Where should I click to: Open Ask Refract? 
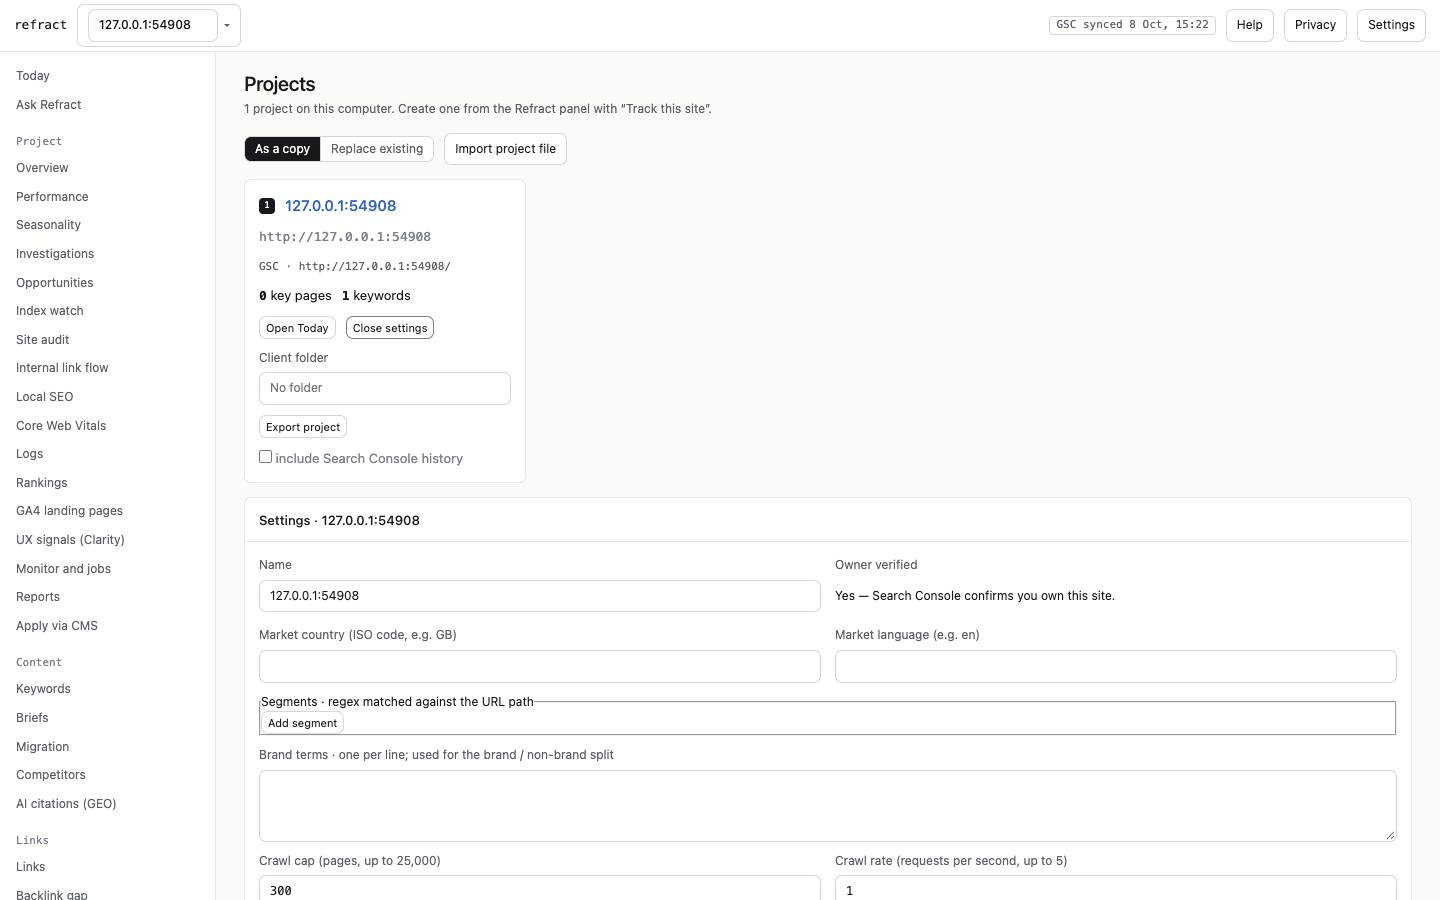tap(49, 105)
